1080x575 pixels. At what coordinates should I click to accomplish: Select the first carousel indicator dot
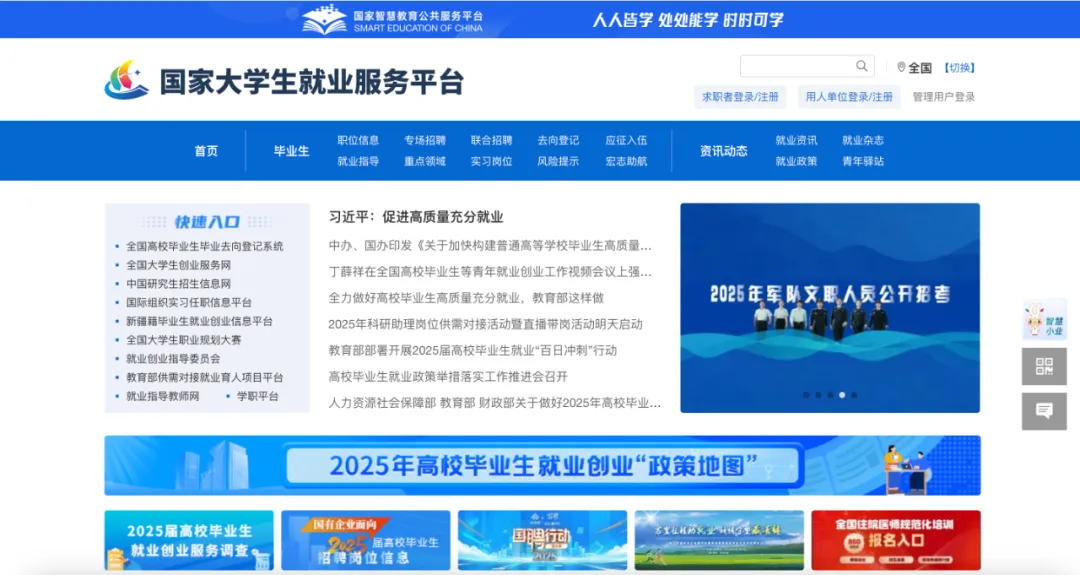(x=806, y=395)
